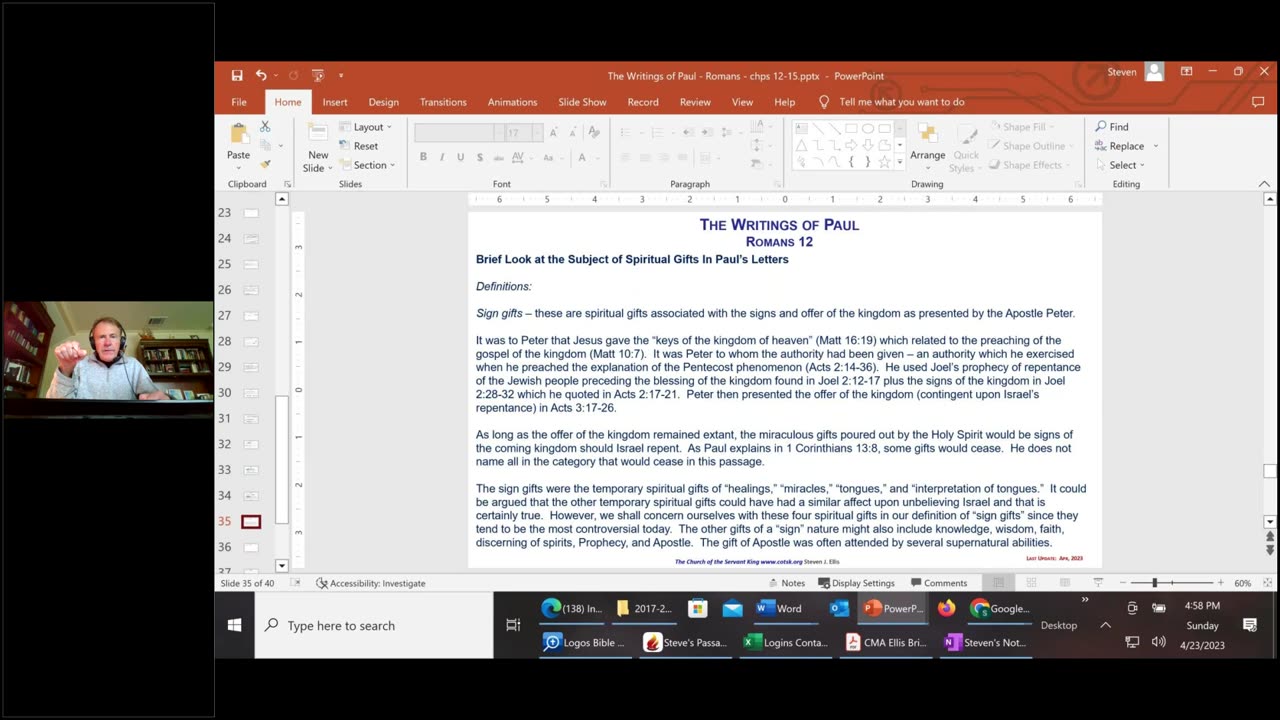The image size is (1280, 720).
Task: Choose the oval shape in gallery
Action: (x=868, y=128)
